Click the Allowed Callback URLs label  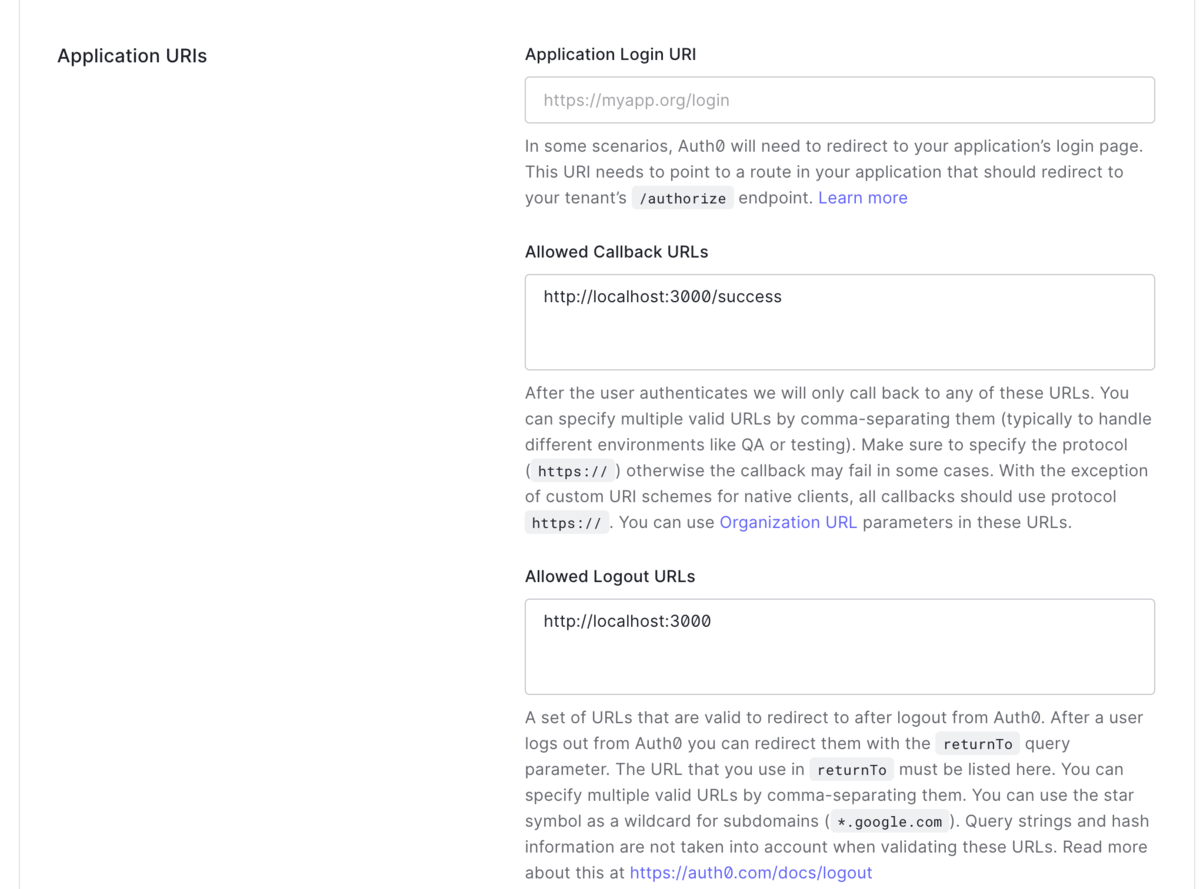pyautogui.click(x=616, y=252)
